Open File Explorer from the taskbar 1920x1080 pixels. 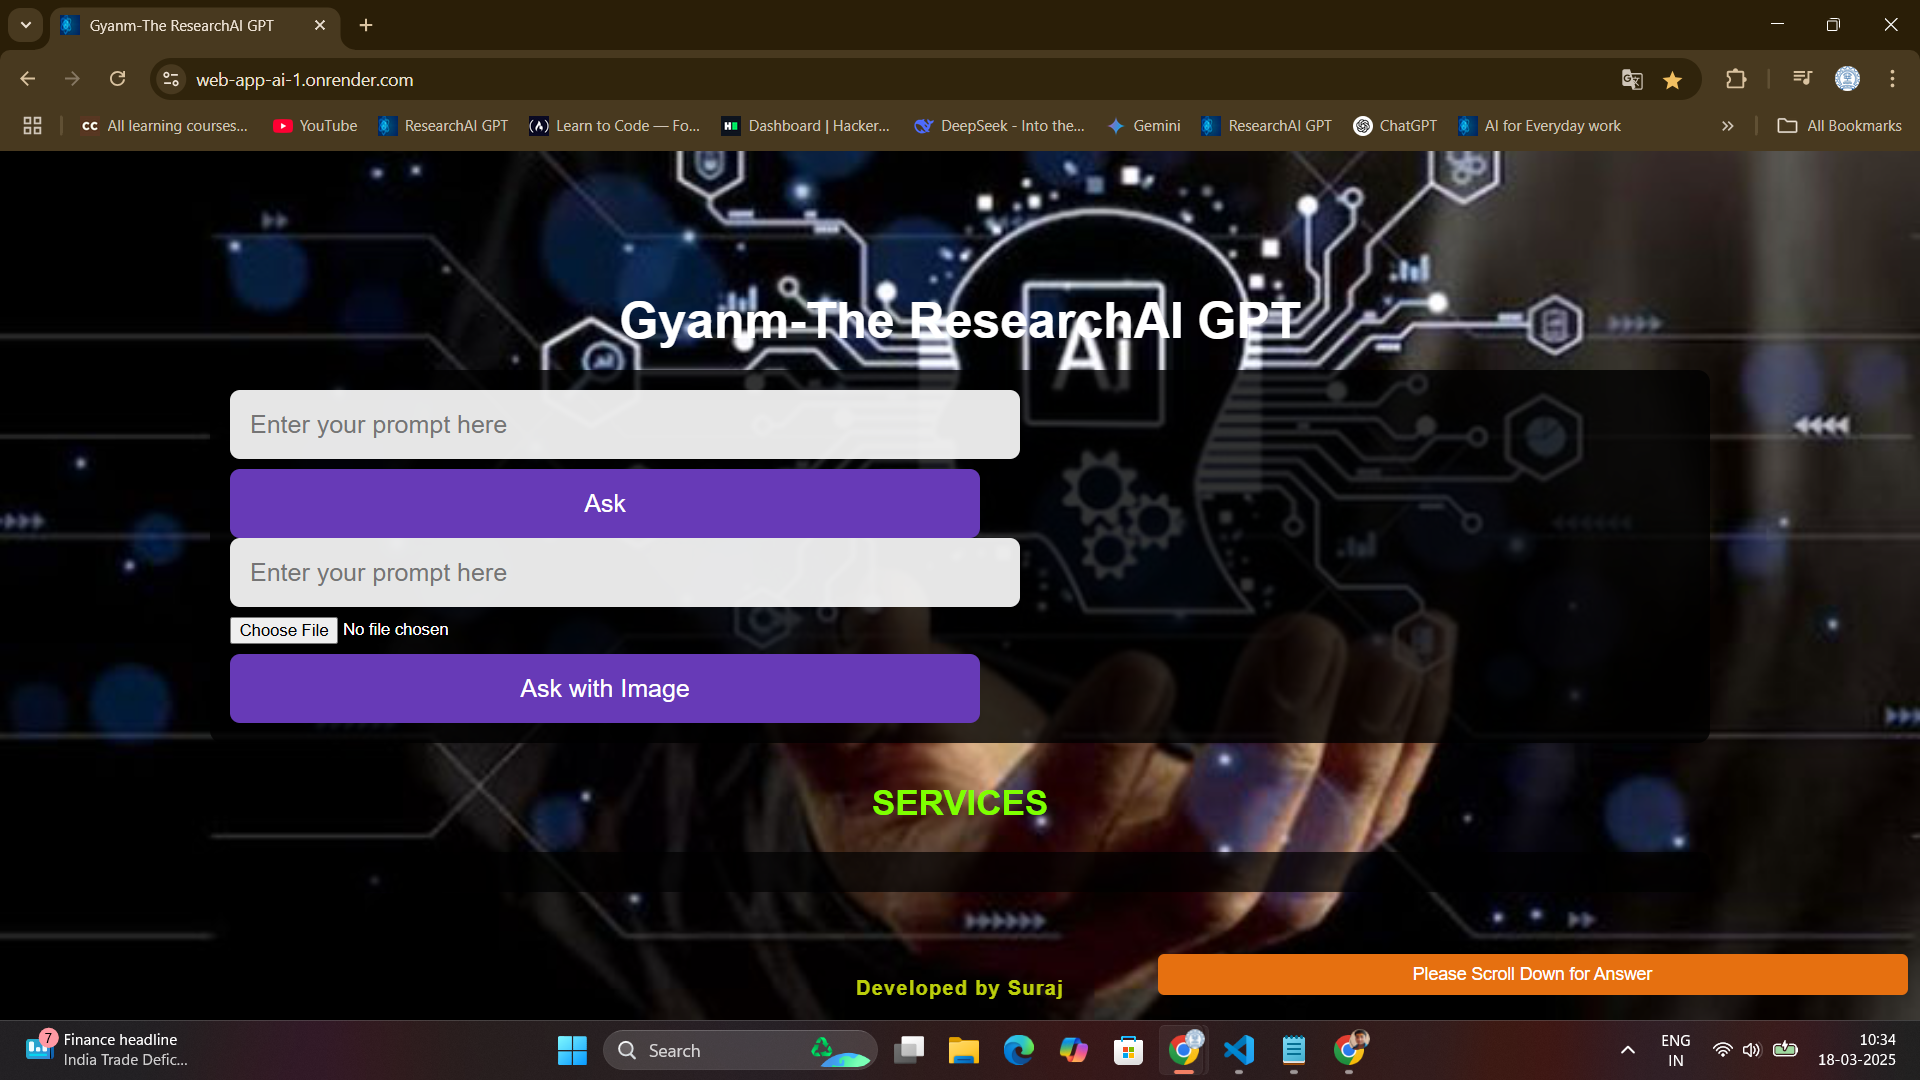point(963,1050)
